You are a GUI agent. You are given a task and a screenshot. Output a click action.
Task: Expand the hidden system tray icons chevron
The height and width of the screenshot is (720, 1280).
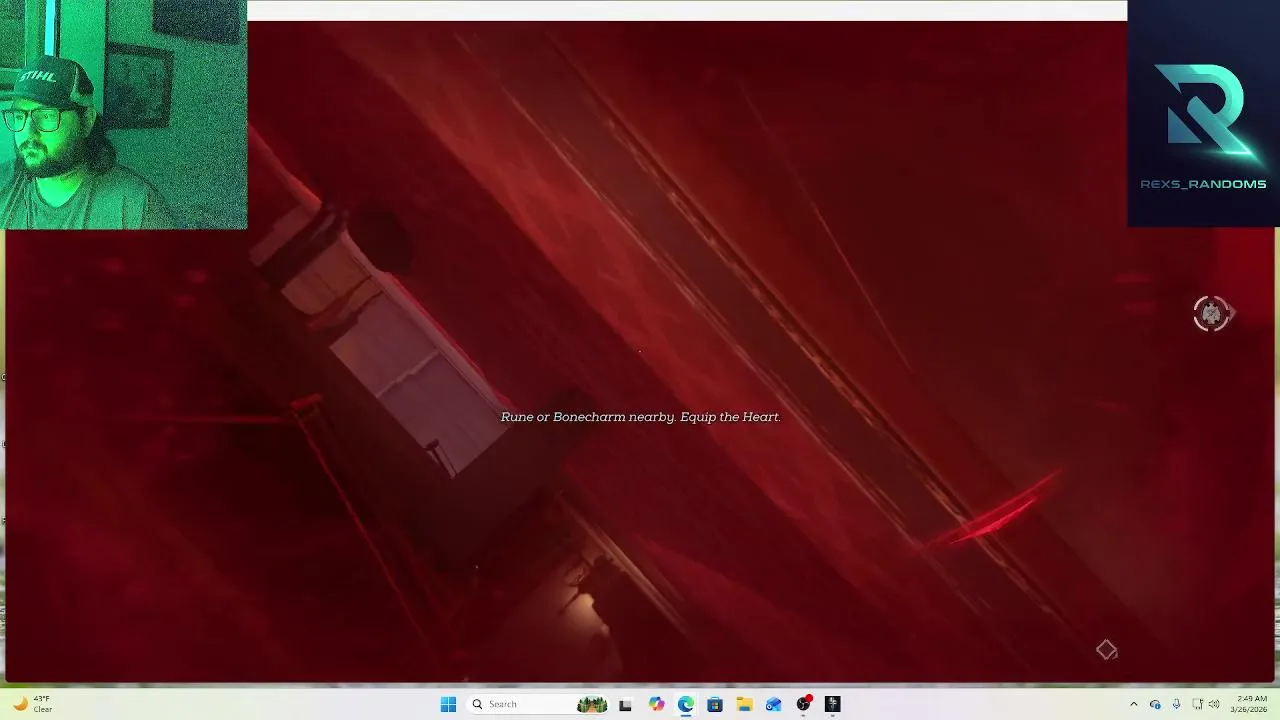coord(1133,704)
